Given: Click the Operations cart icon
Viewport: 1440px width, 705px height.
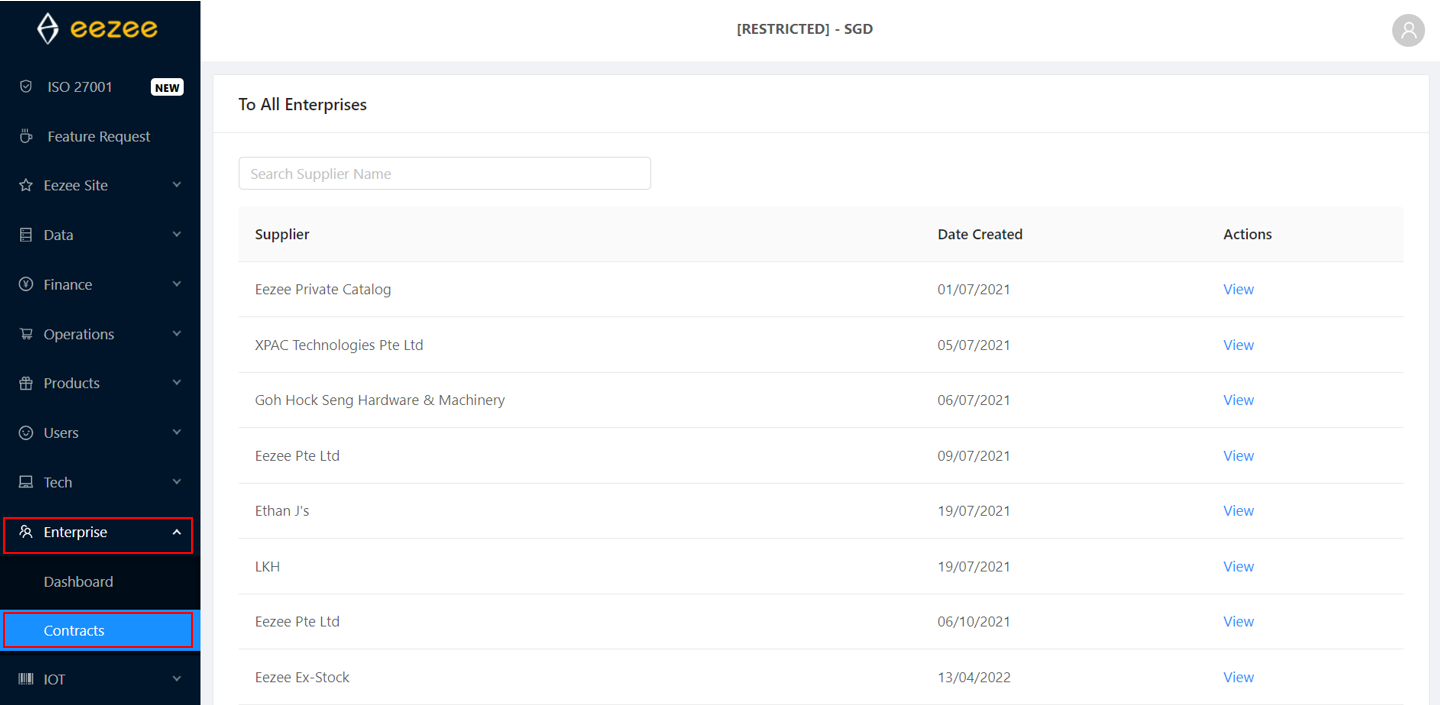Looking at the screenshot, I should (26, 334).
